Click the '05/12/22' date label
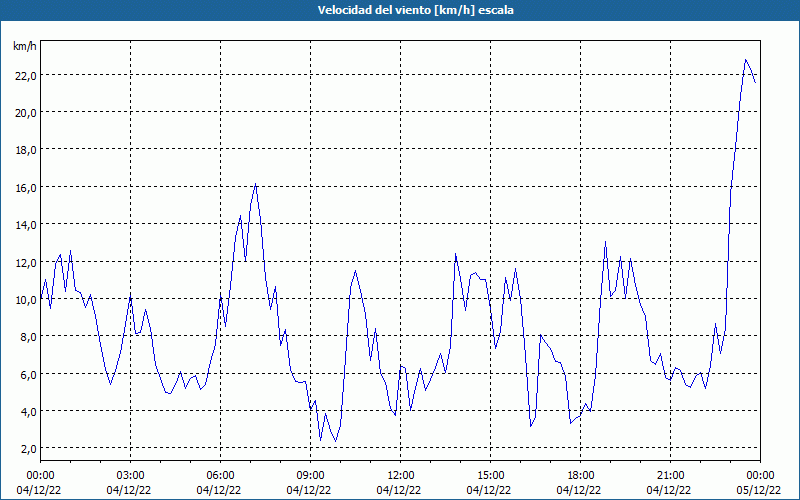This screenshot has height=500, width=800. click(x=759, y=490)
